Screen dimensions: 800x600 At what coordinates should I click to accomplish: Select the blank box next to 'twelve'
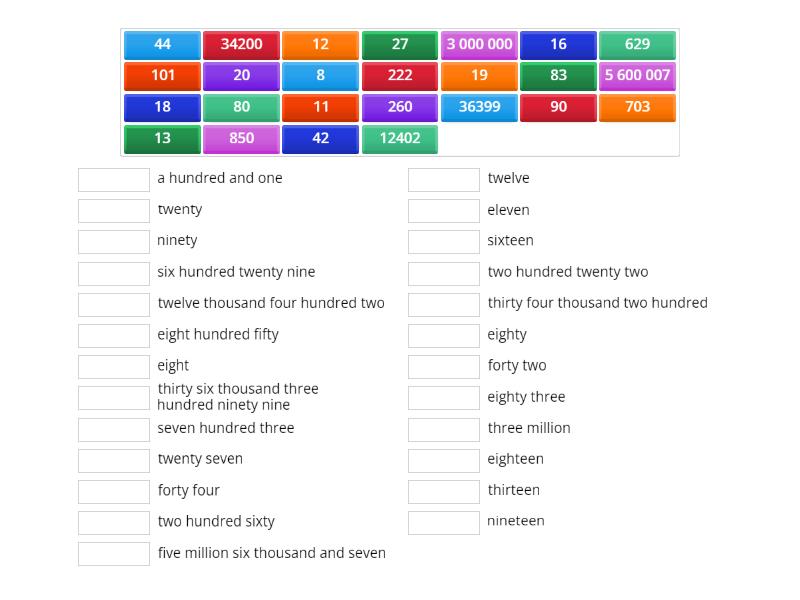[444, 179]
